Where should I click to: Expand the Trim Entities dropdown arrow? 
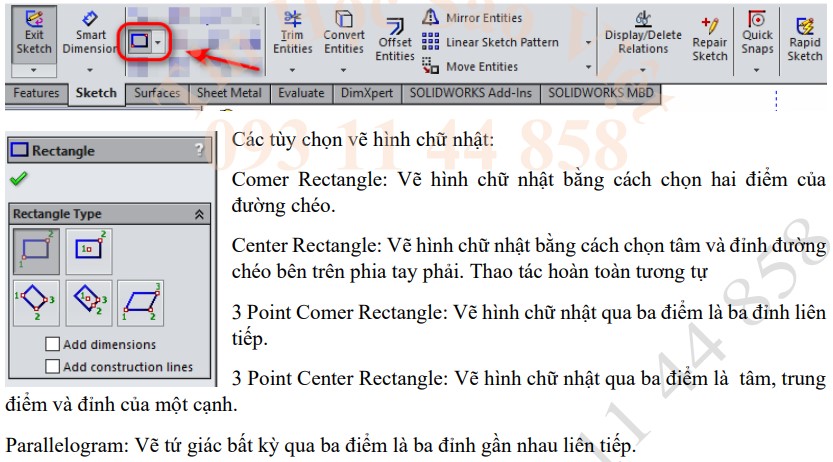(x=292, y=70)
